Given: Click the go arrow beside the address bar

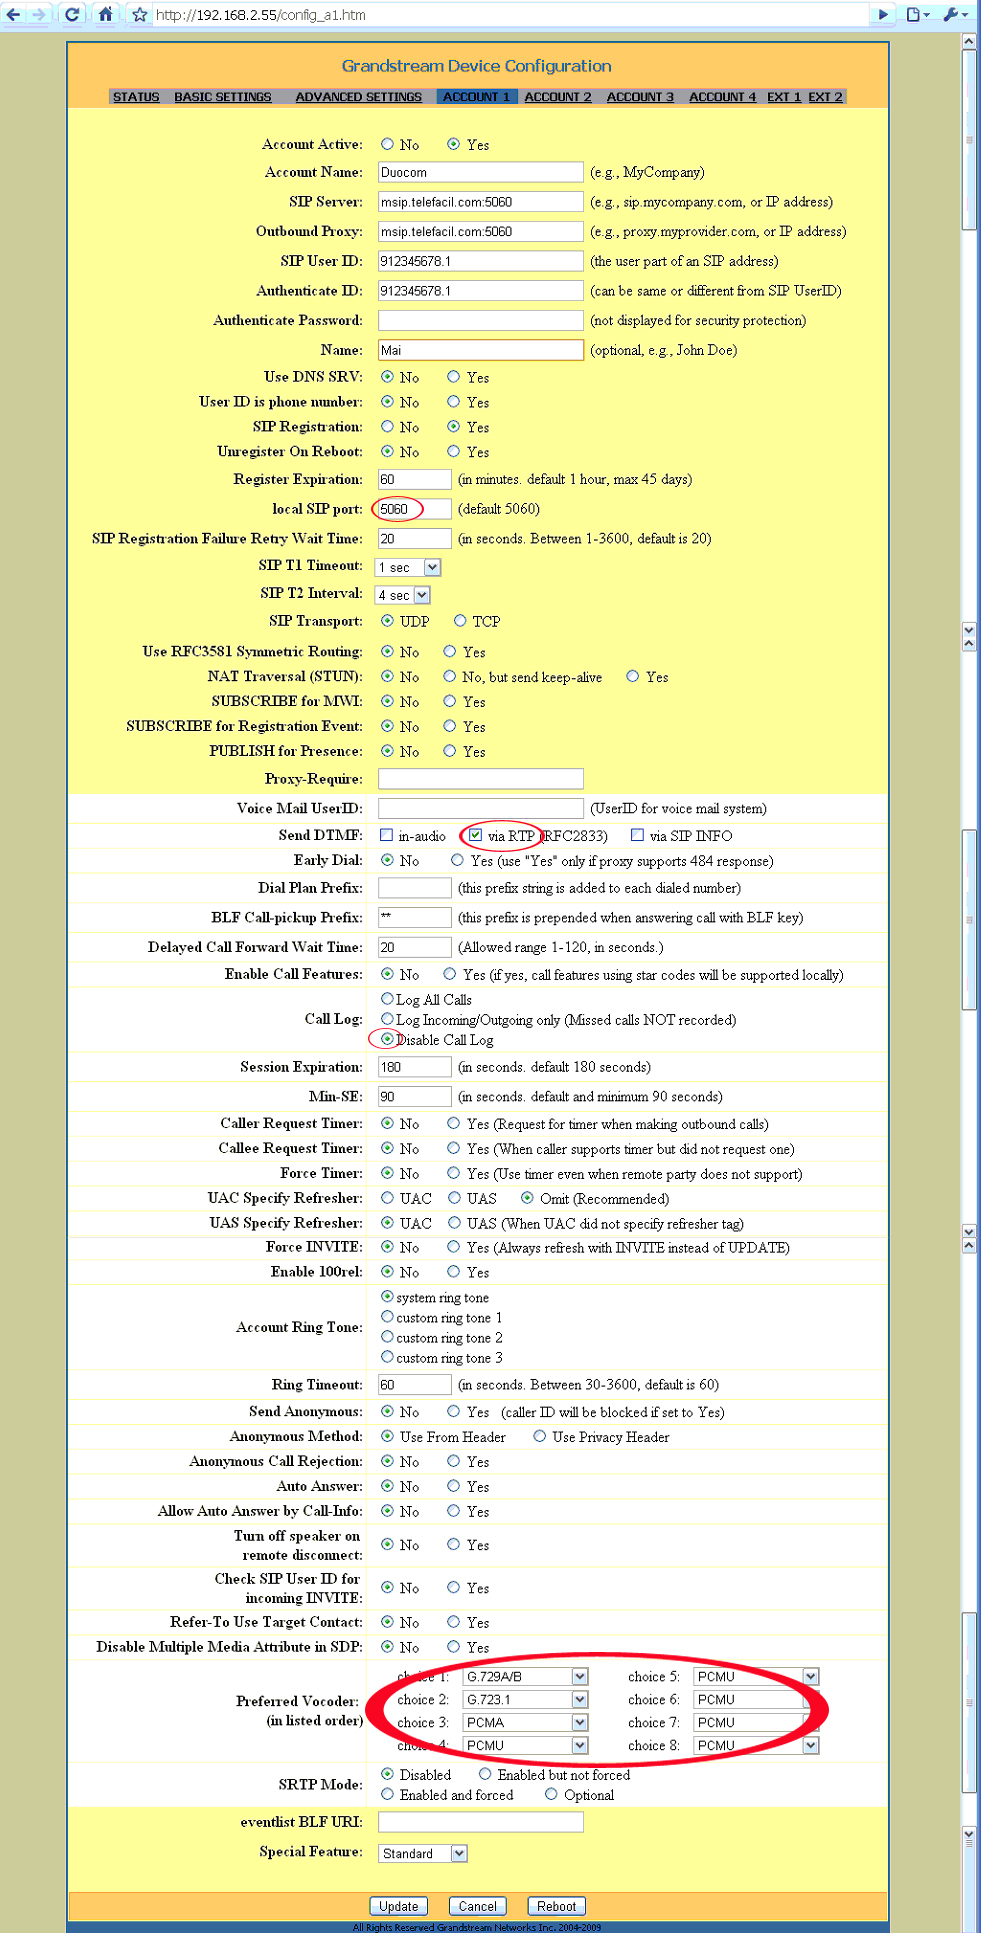Looking at the screenshot, I should [882, 14].
